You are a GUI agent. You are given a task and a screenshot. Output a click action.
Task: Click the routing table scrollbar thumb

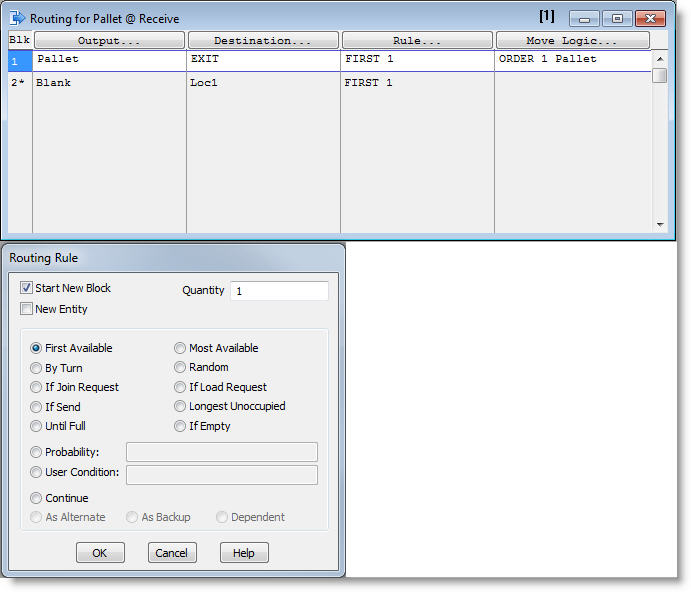660,75
